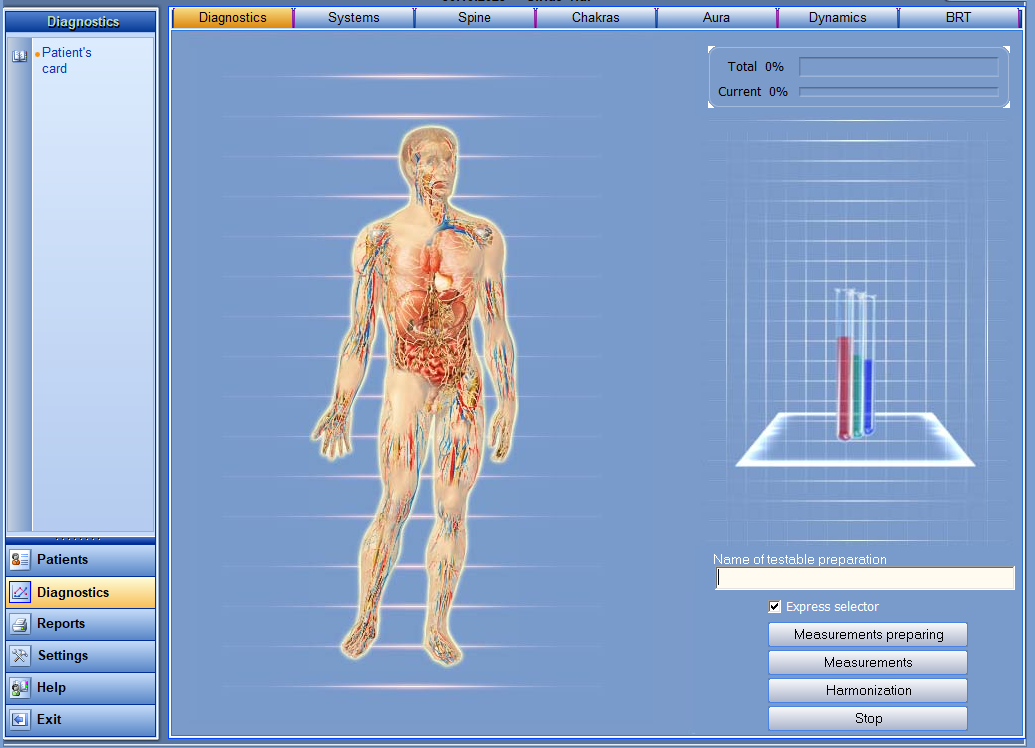The height and width of the screenshot is (748, 1035).
Task: Open the Patients section label
Action: click(x=62, y=560)
